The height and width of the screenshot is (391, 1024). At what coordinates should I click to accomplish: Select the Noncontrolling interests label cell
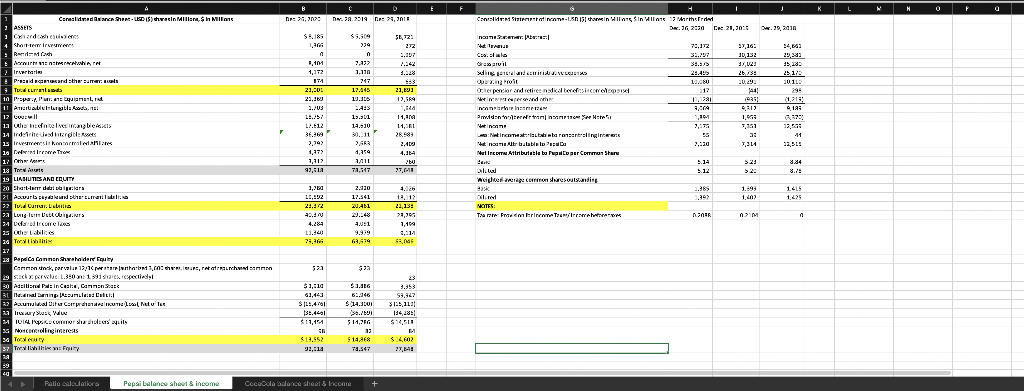tap(146, 330)
